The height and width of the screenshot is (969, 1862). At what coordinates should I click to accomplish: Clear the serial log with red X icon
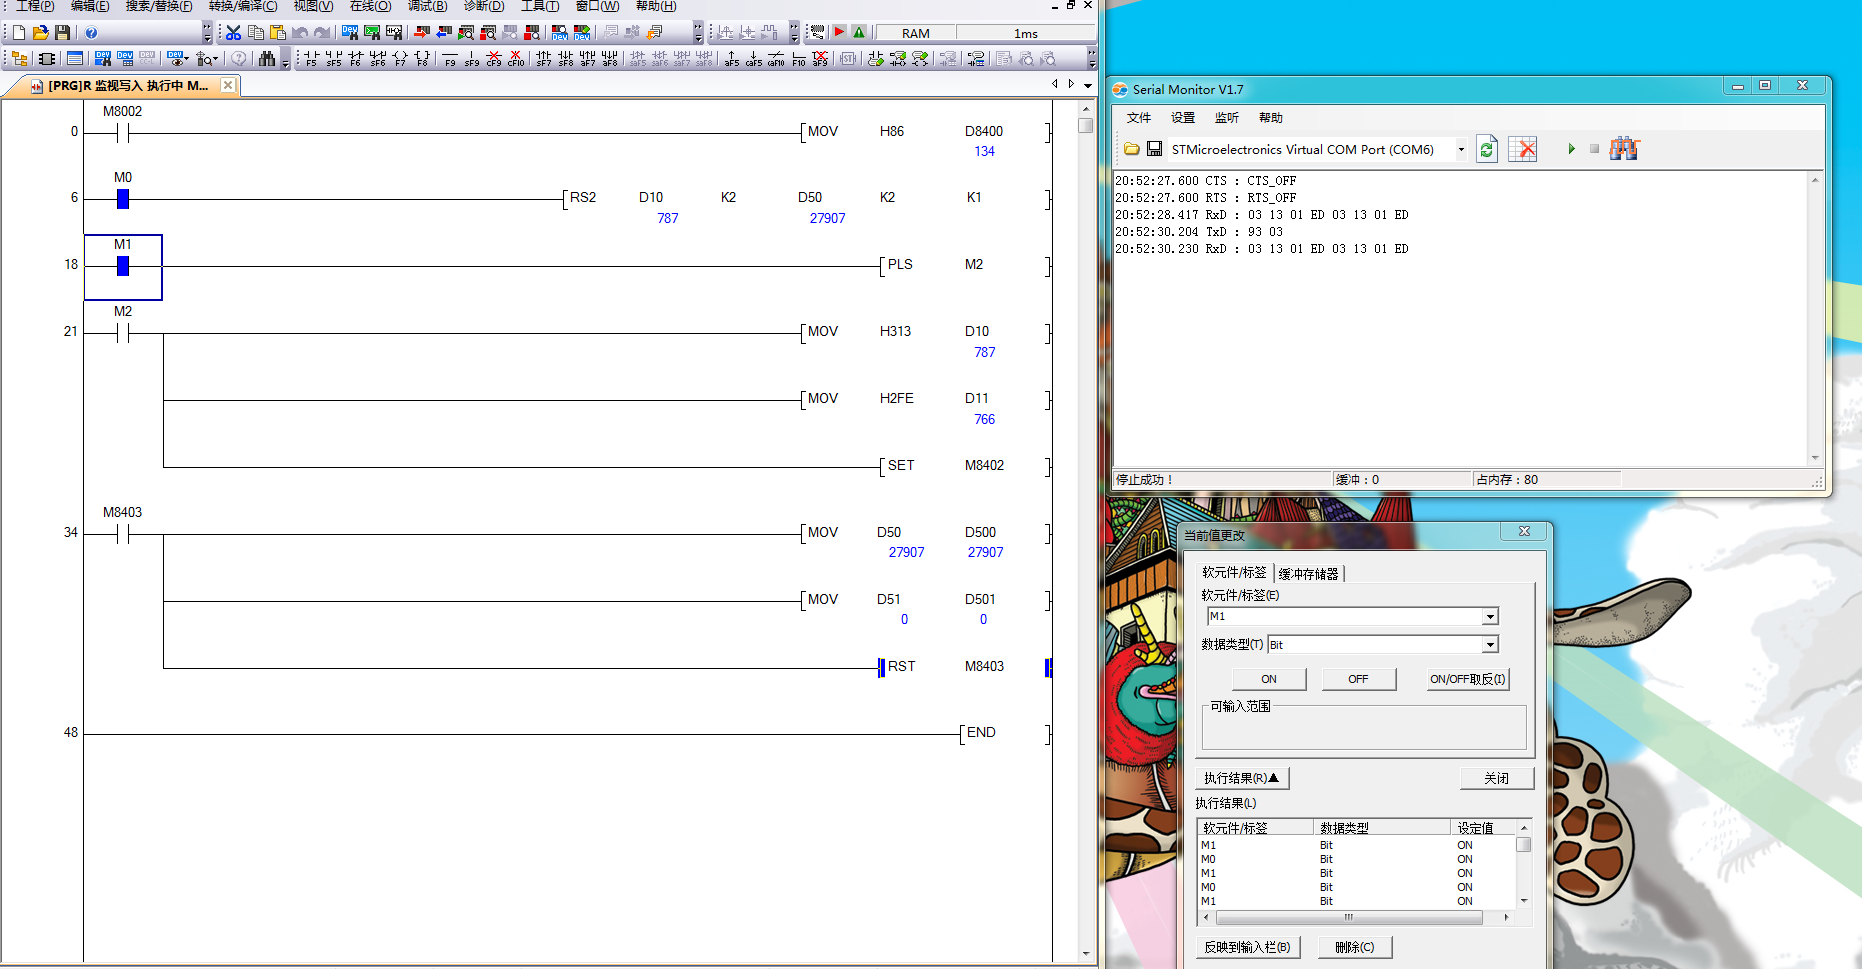pyautogui.click(x=1522, y=149)
